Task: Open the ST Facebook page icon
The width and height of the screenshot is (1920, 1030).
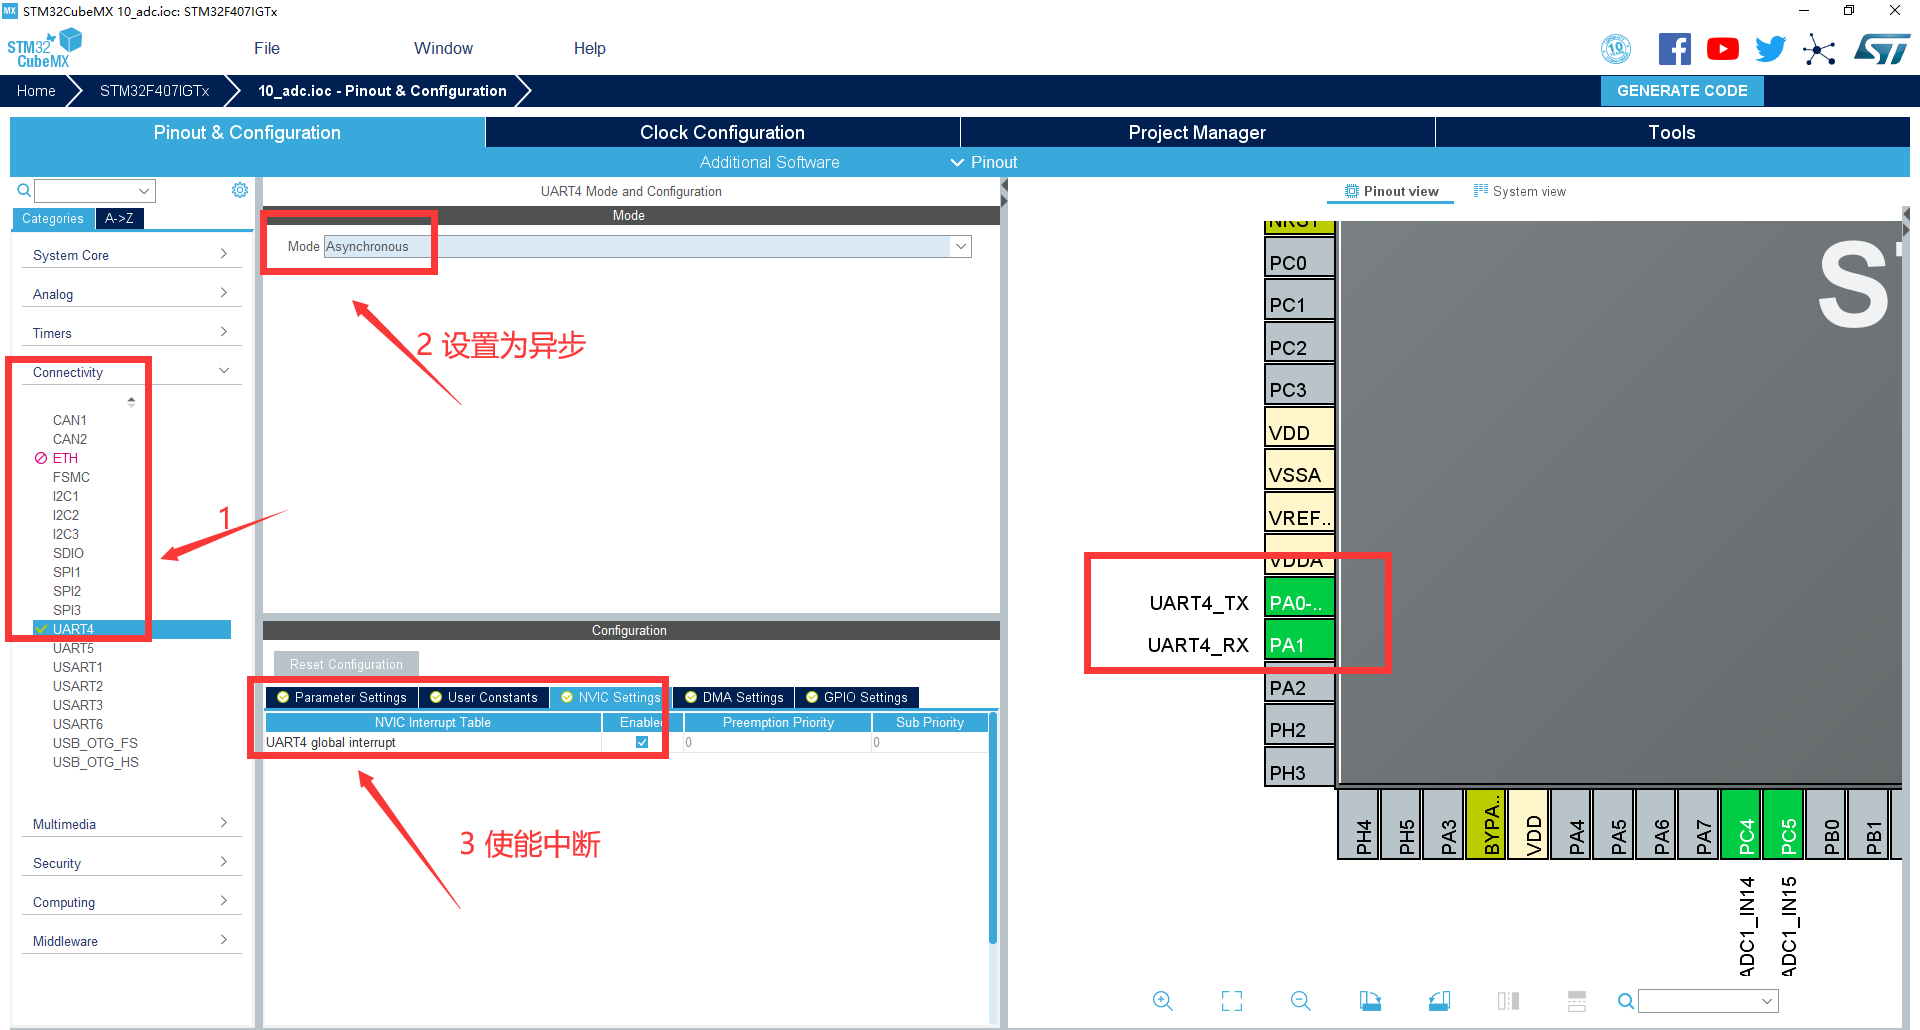Action: point(1674,49)
